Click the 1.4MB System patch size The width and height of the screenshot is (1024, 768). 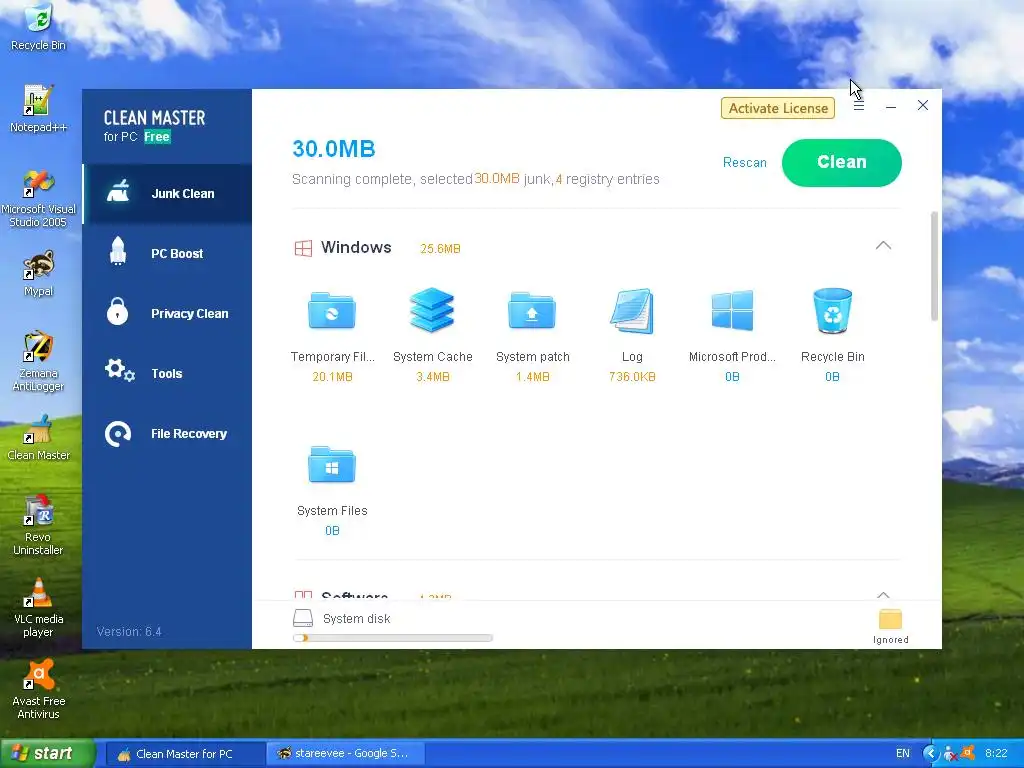coord(532,377)
